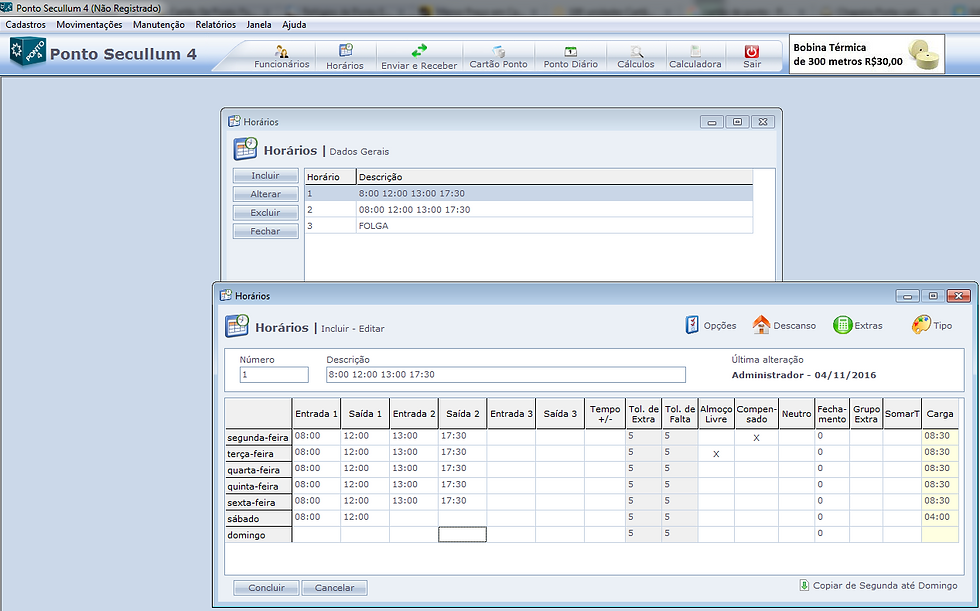
Task: Click the Horários editor header calendar icon
Action: [x=237, y=326]
